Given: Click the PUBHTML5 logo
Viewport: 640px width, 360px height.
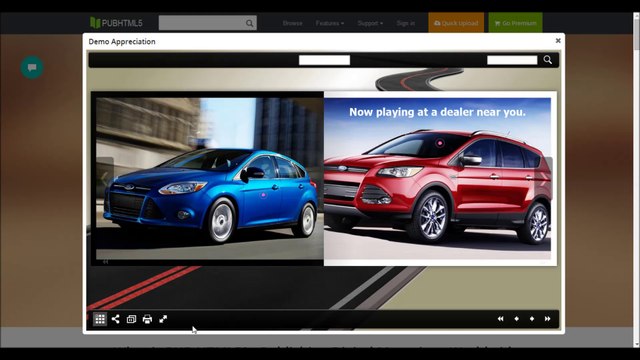Looking at the screenshot, I should [x=116, y=23].
